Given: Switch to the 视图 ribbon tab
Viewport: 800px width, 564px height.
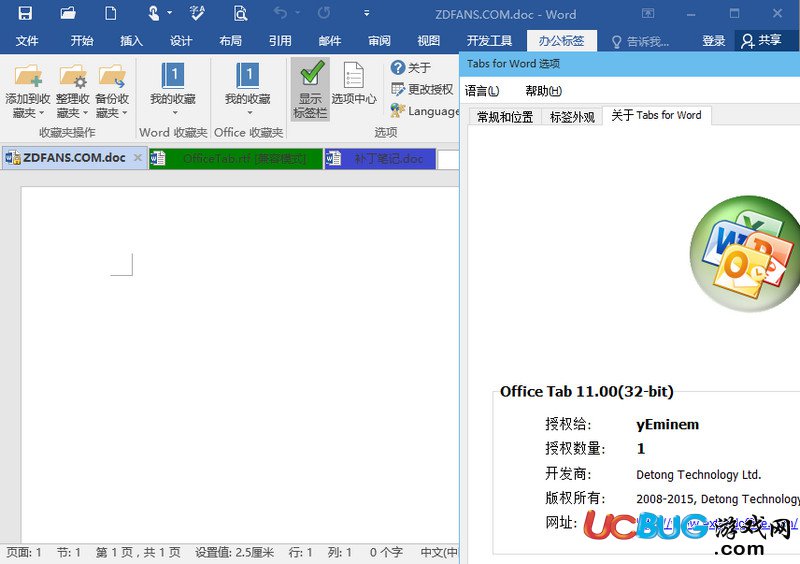Looking at the screenshot, I should [429, 41].
